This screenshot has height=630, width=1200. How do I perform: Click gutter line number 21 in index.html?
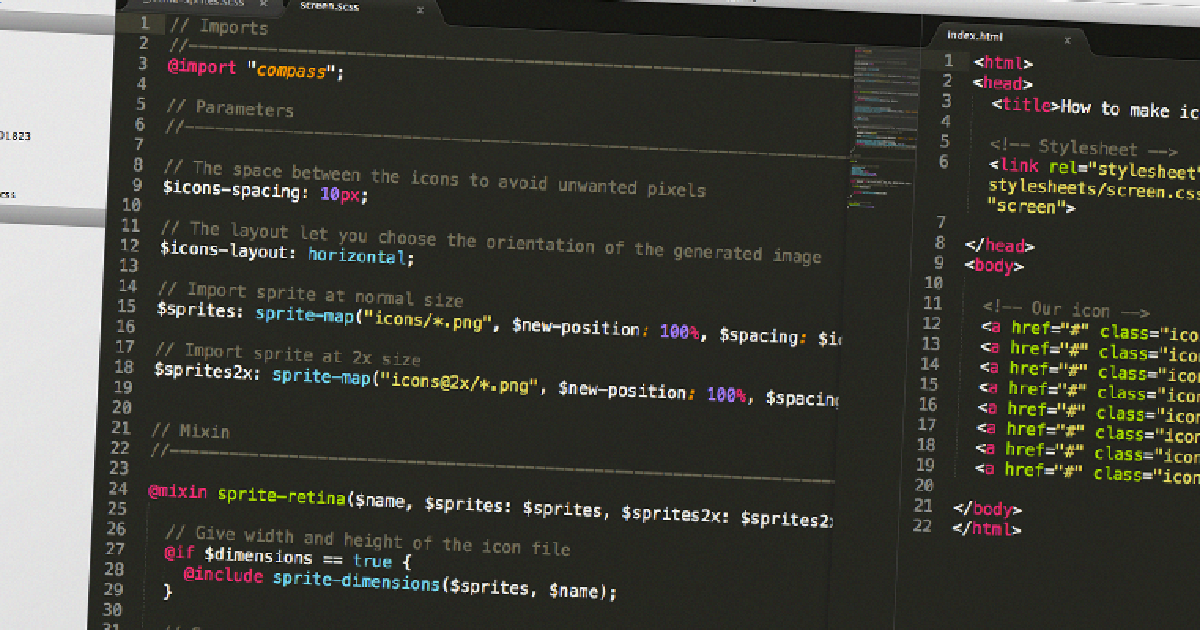click(923, 505)
